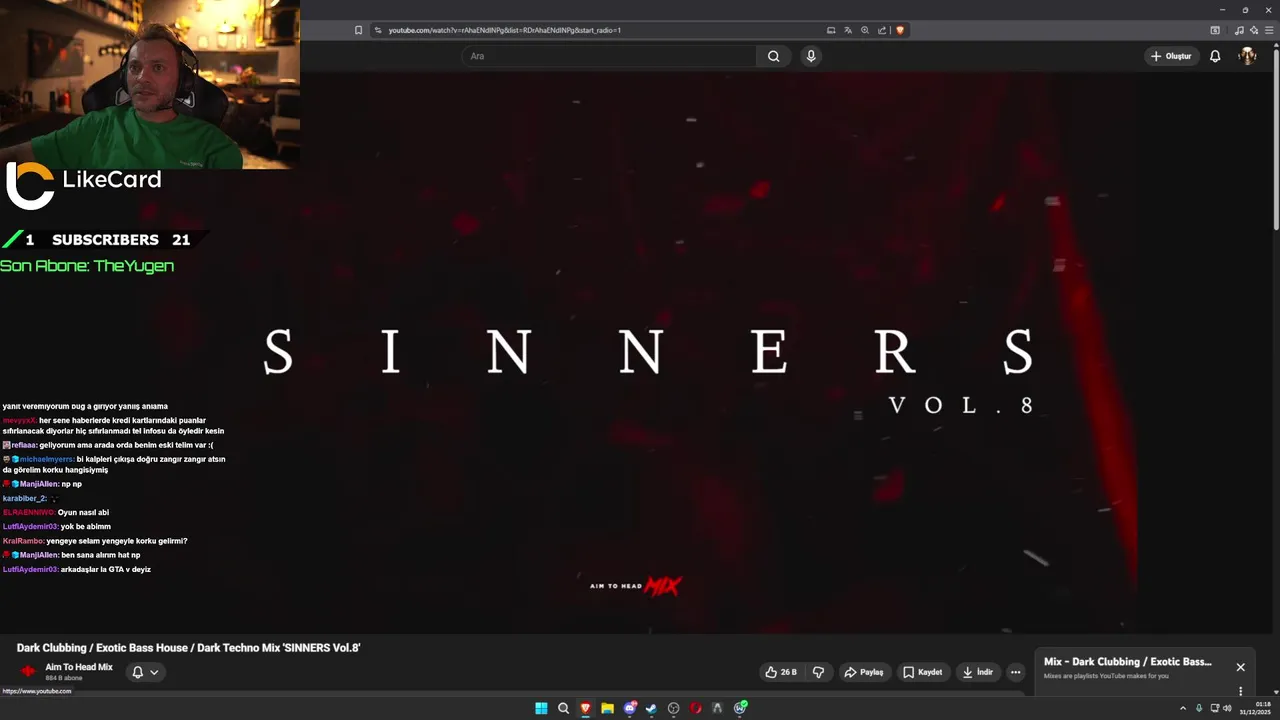This screenshot has width=1280, height=720.
Task: Open Steam from the taskbar
Action: pyautogui.click(x=651, y=708)
